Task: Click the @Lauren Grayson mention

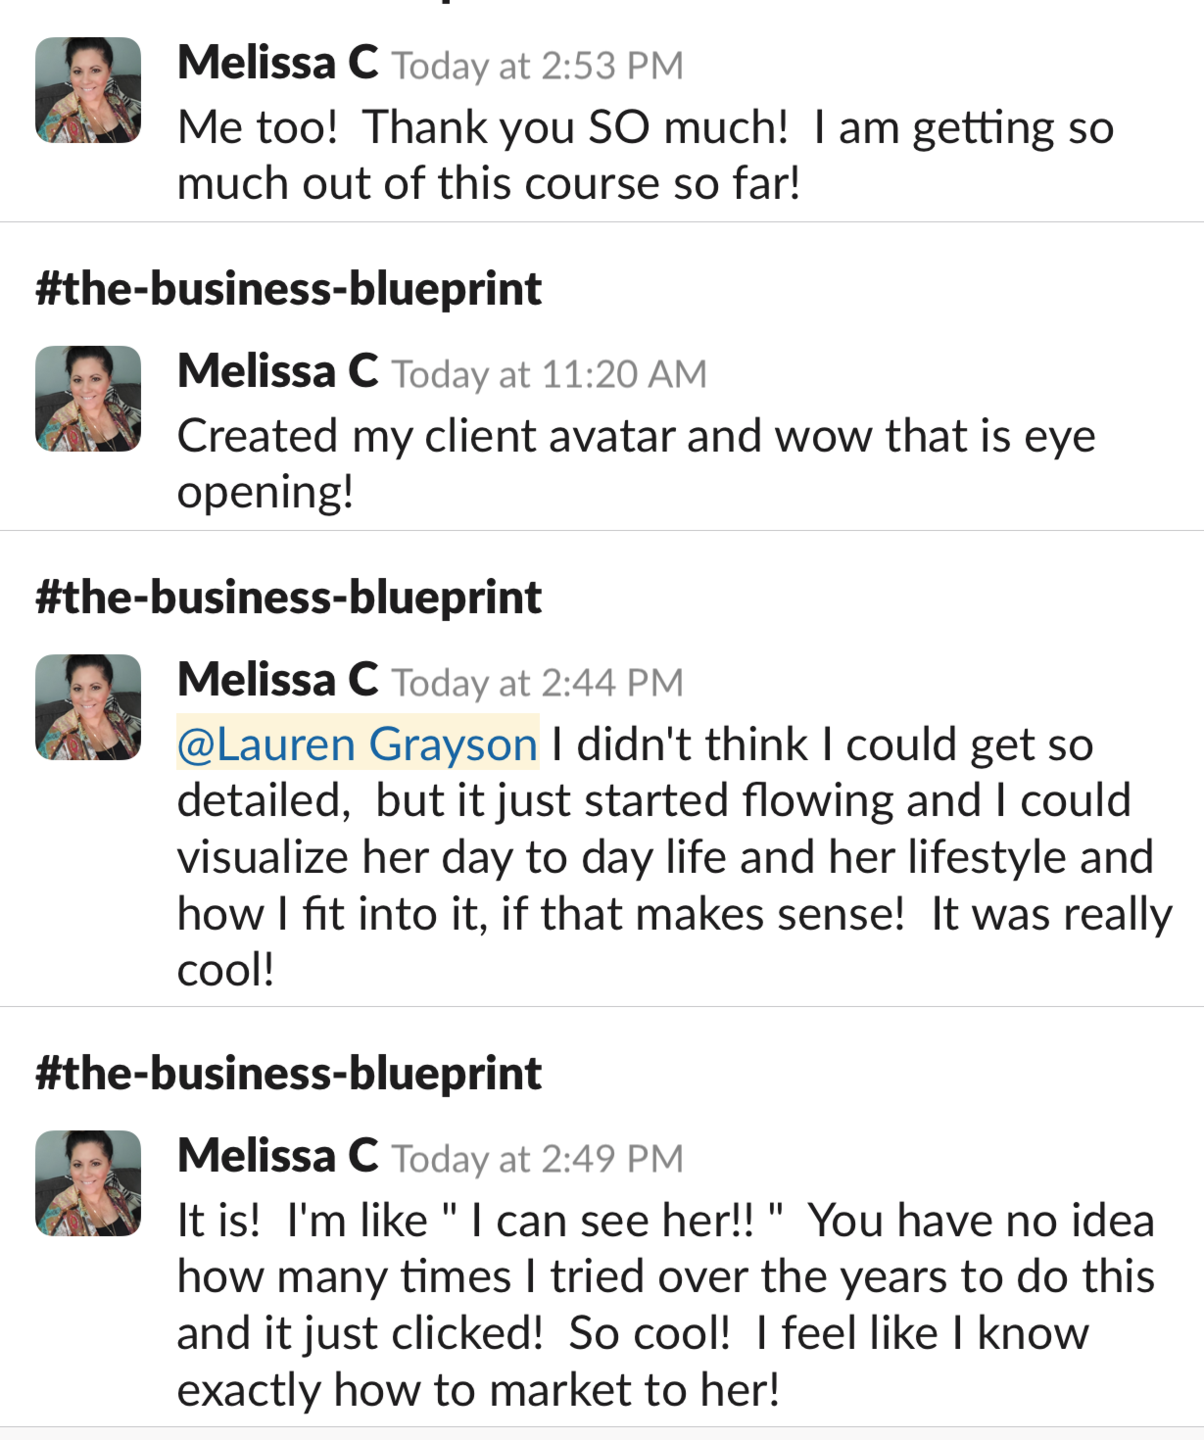Action: [x=357, y=744]
